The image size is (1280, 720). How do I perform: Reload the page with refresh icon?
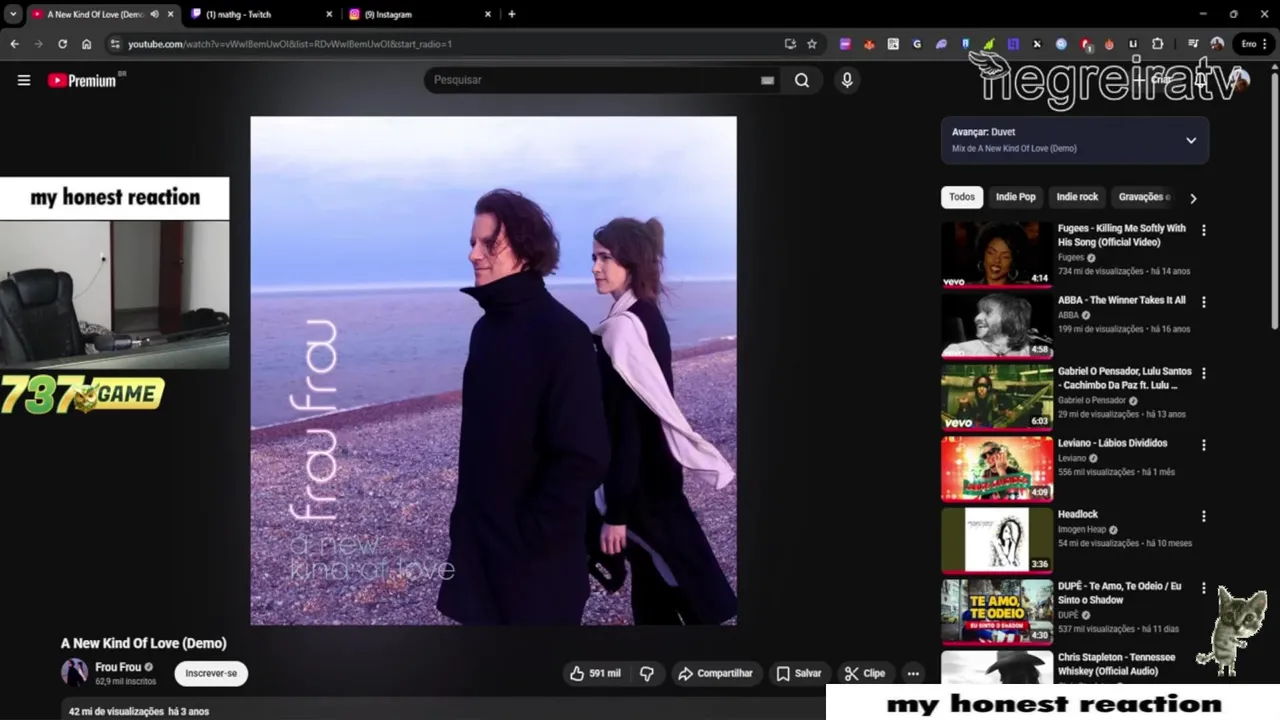[x=62, y=44]
